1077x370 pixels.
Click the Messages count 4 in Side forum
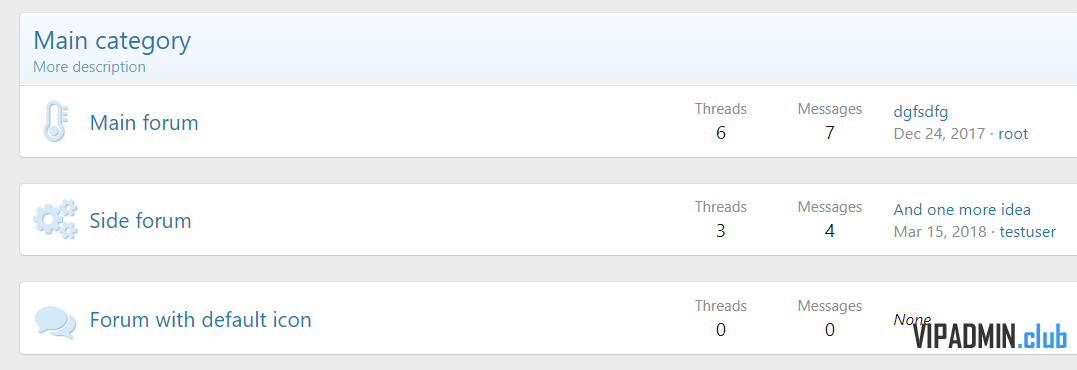(x=830, y=231)
